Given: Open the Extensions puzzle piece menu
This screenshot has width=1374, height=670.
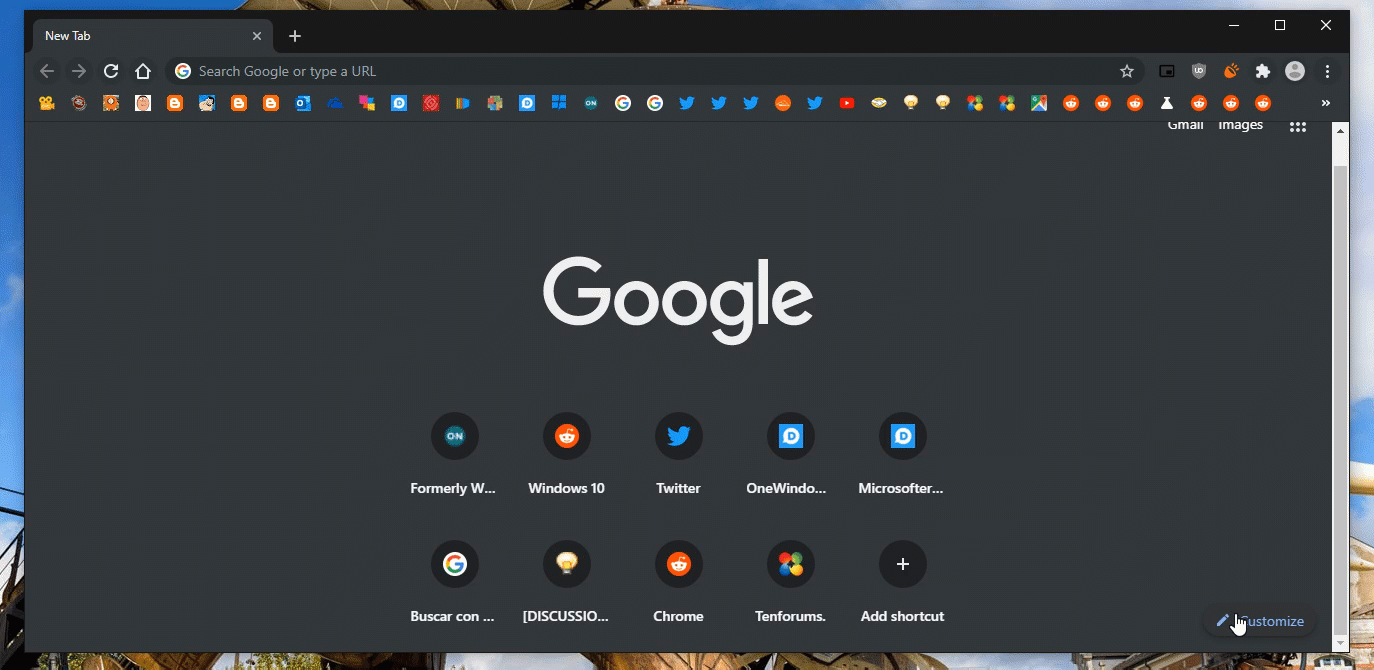Looking at the screenshot, I should [1263, 71].
